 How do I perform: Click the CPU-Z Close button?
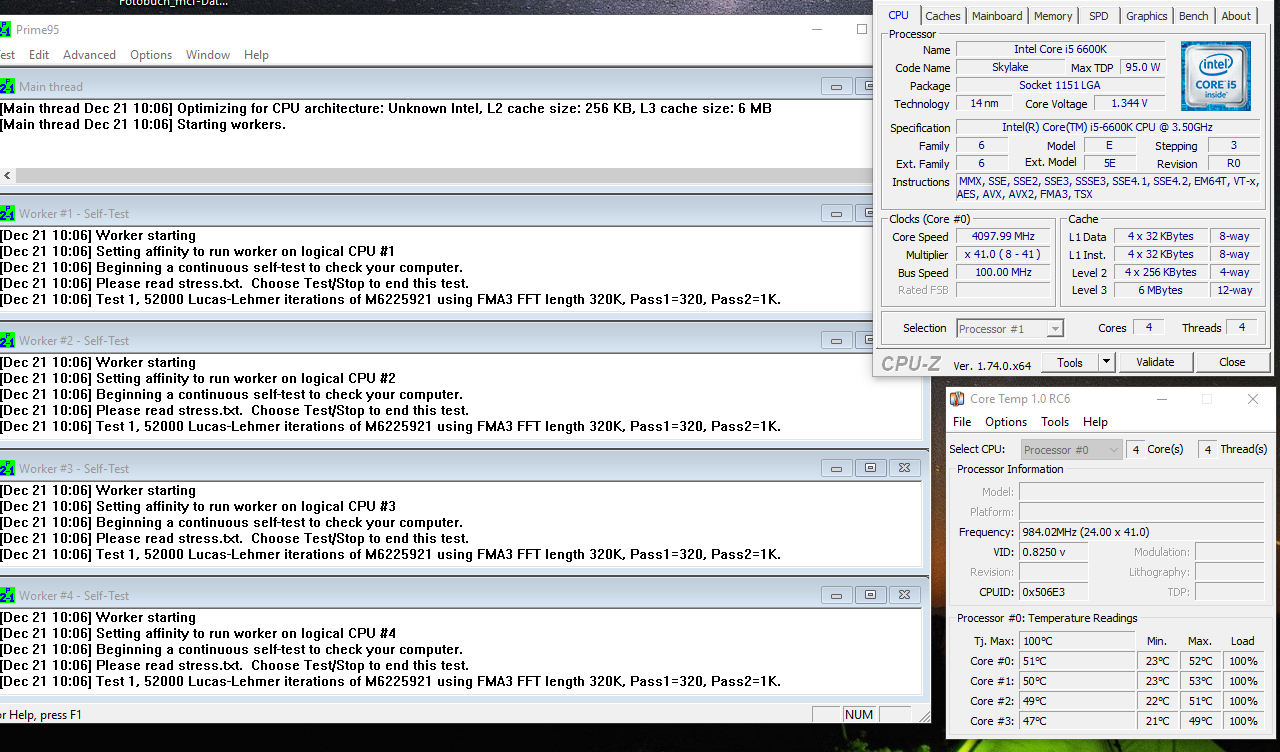(1232, 362)
